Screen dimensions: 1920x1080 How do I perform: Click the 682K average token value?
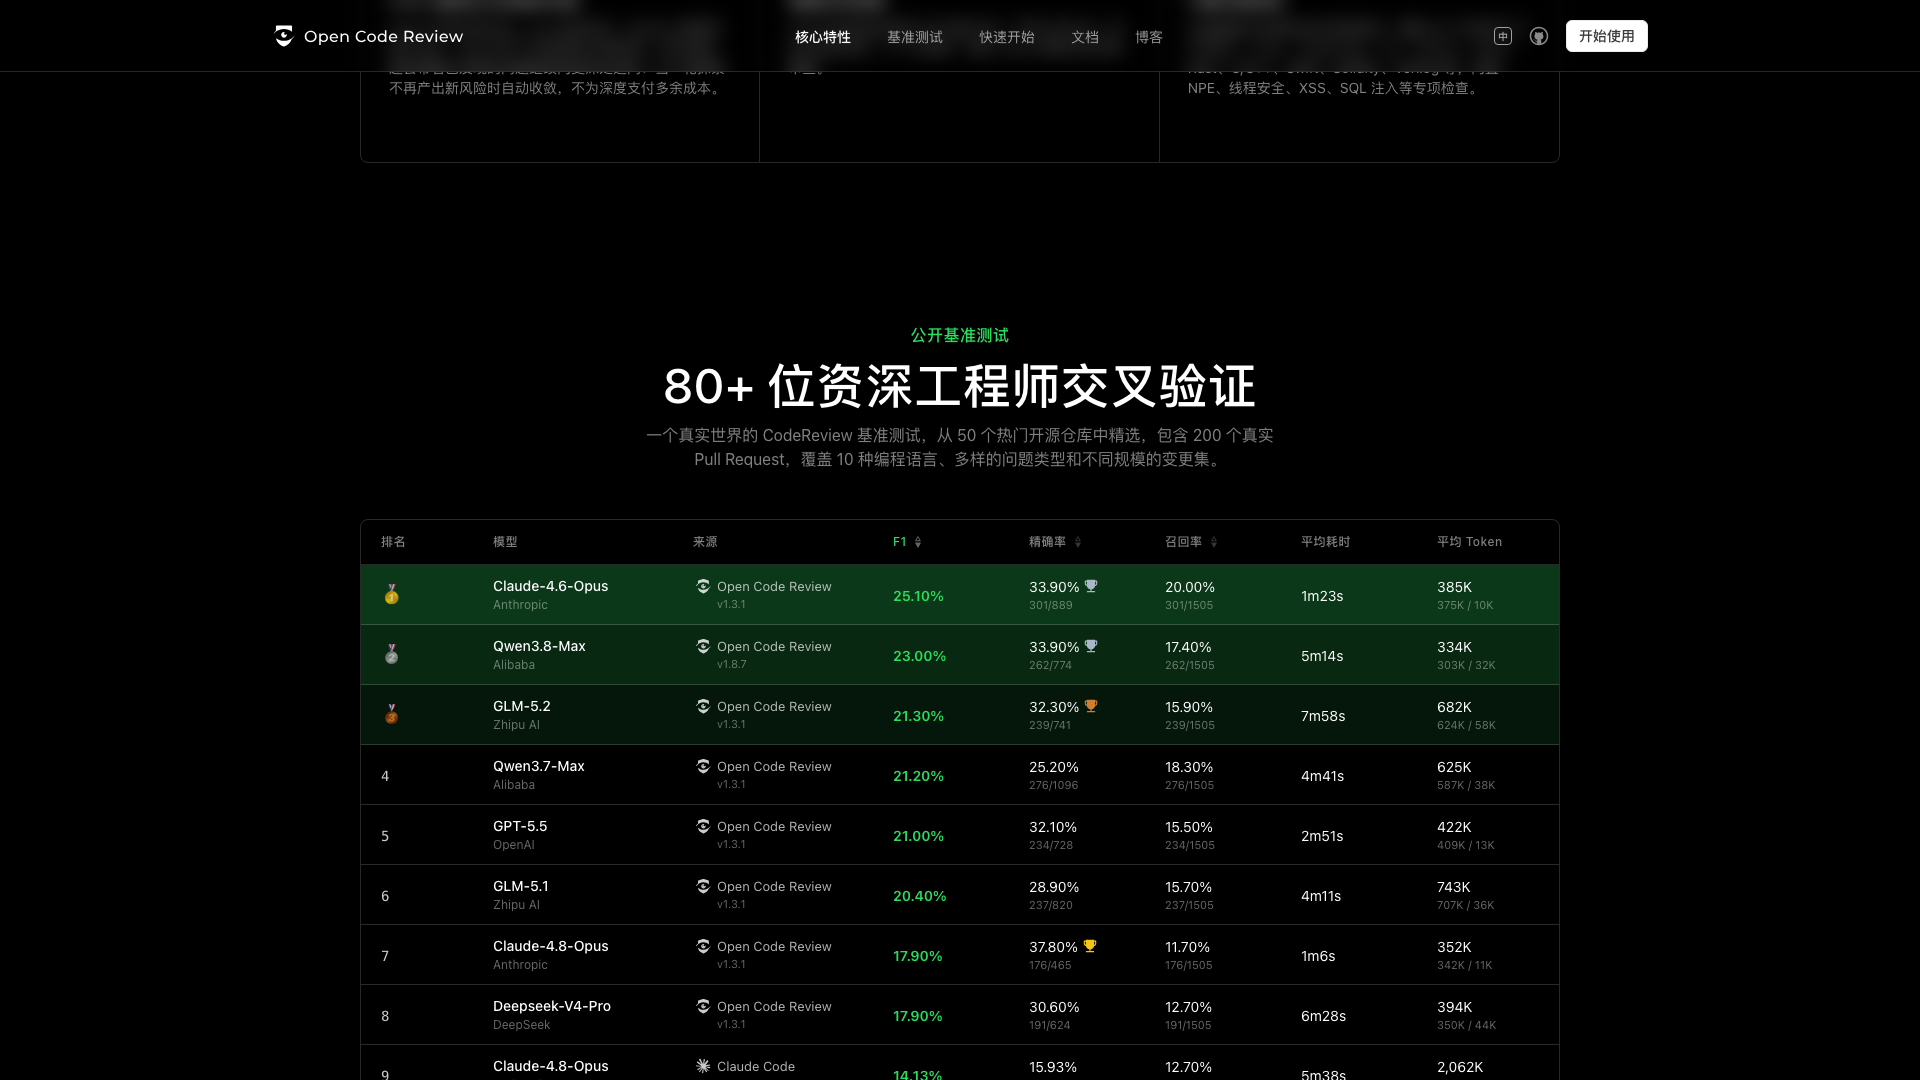[x=1454, y=707]
